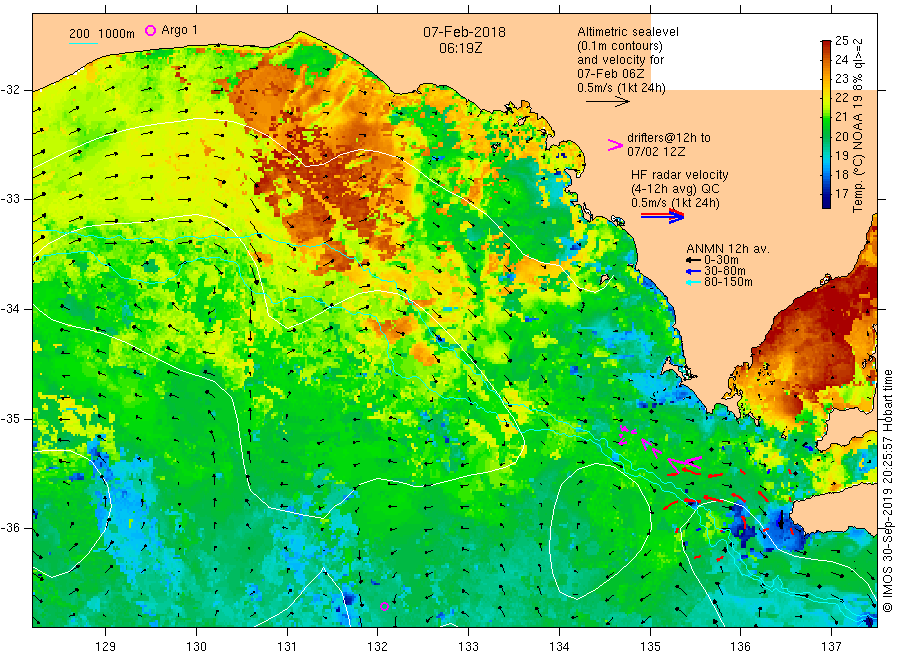Click the temperature color bar
900x660 pixels.
[x=826, y=124]
